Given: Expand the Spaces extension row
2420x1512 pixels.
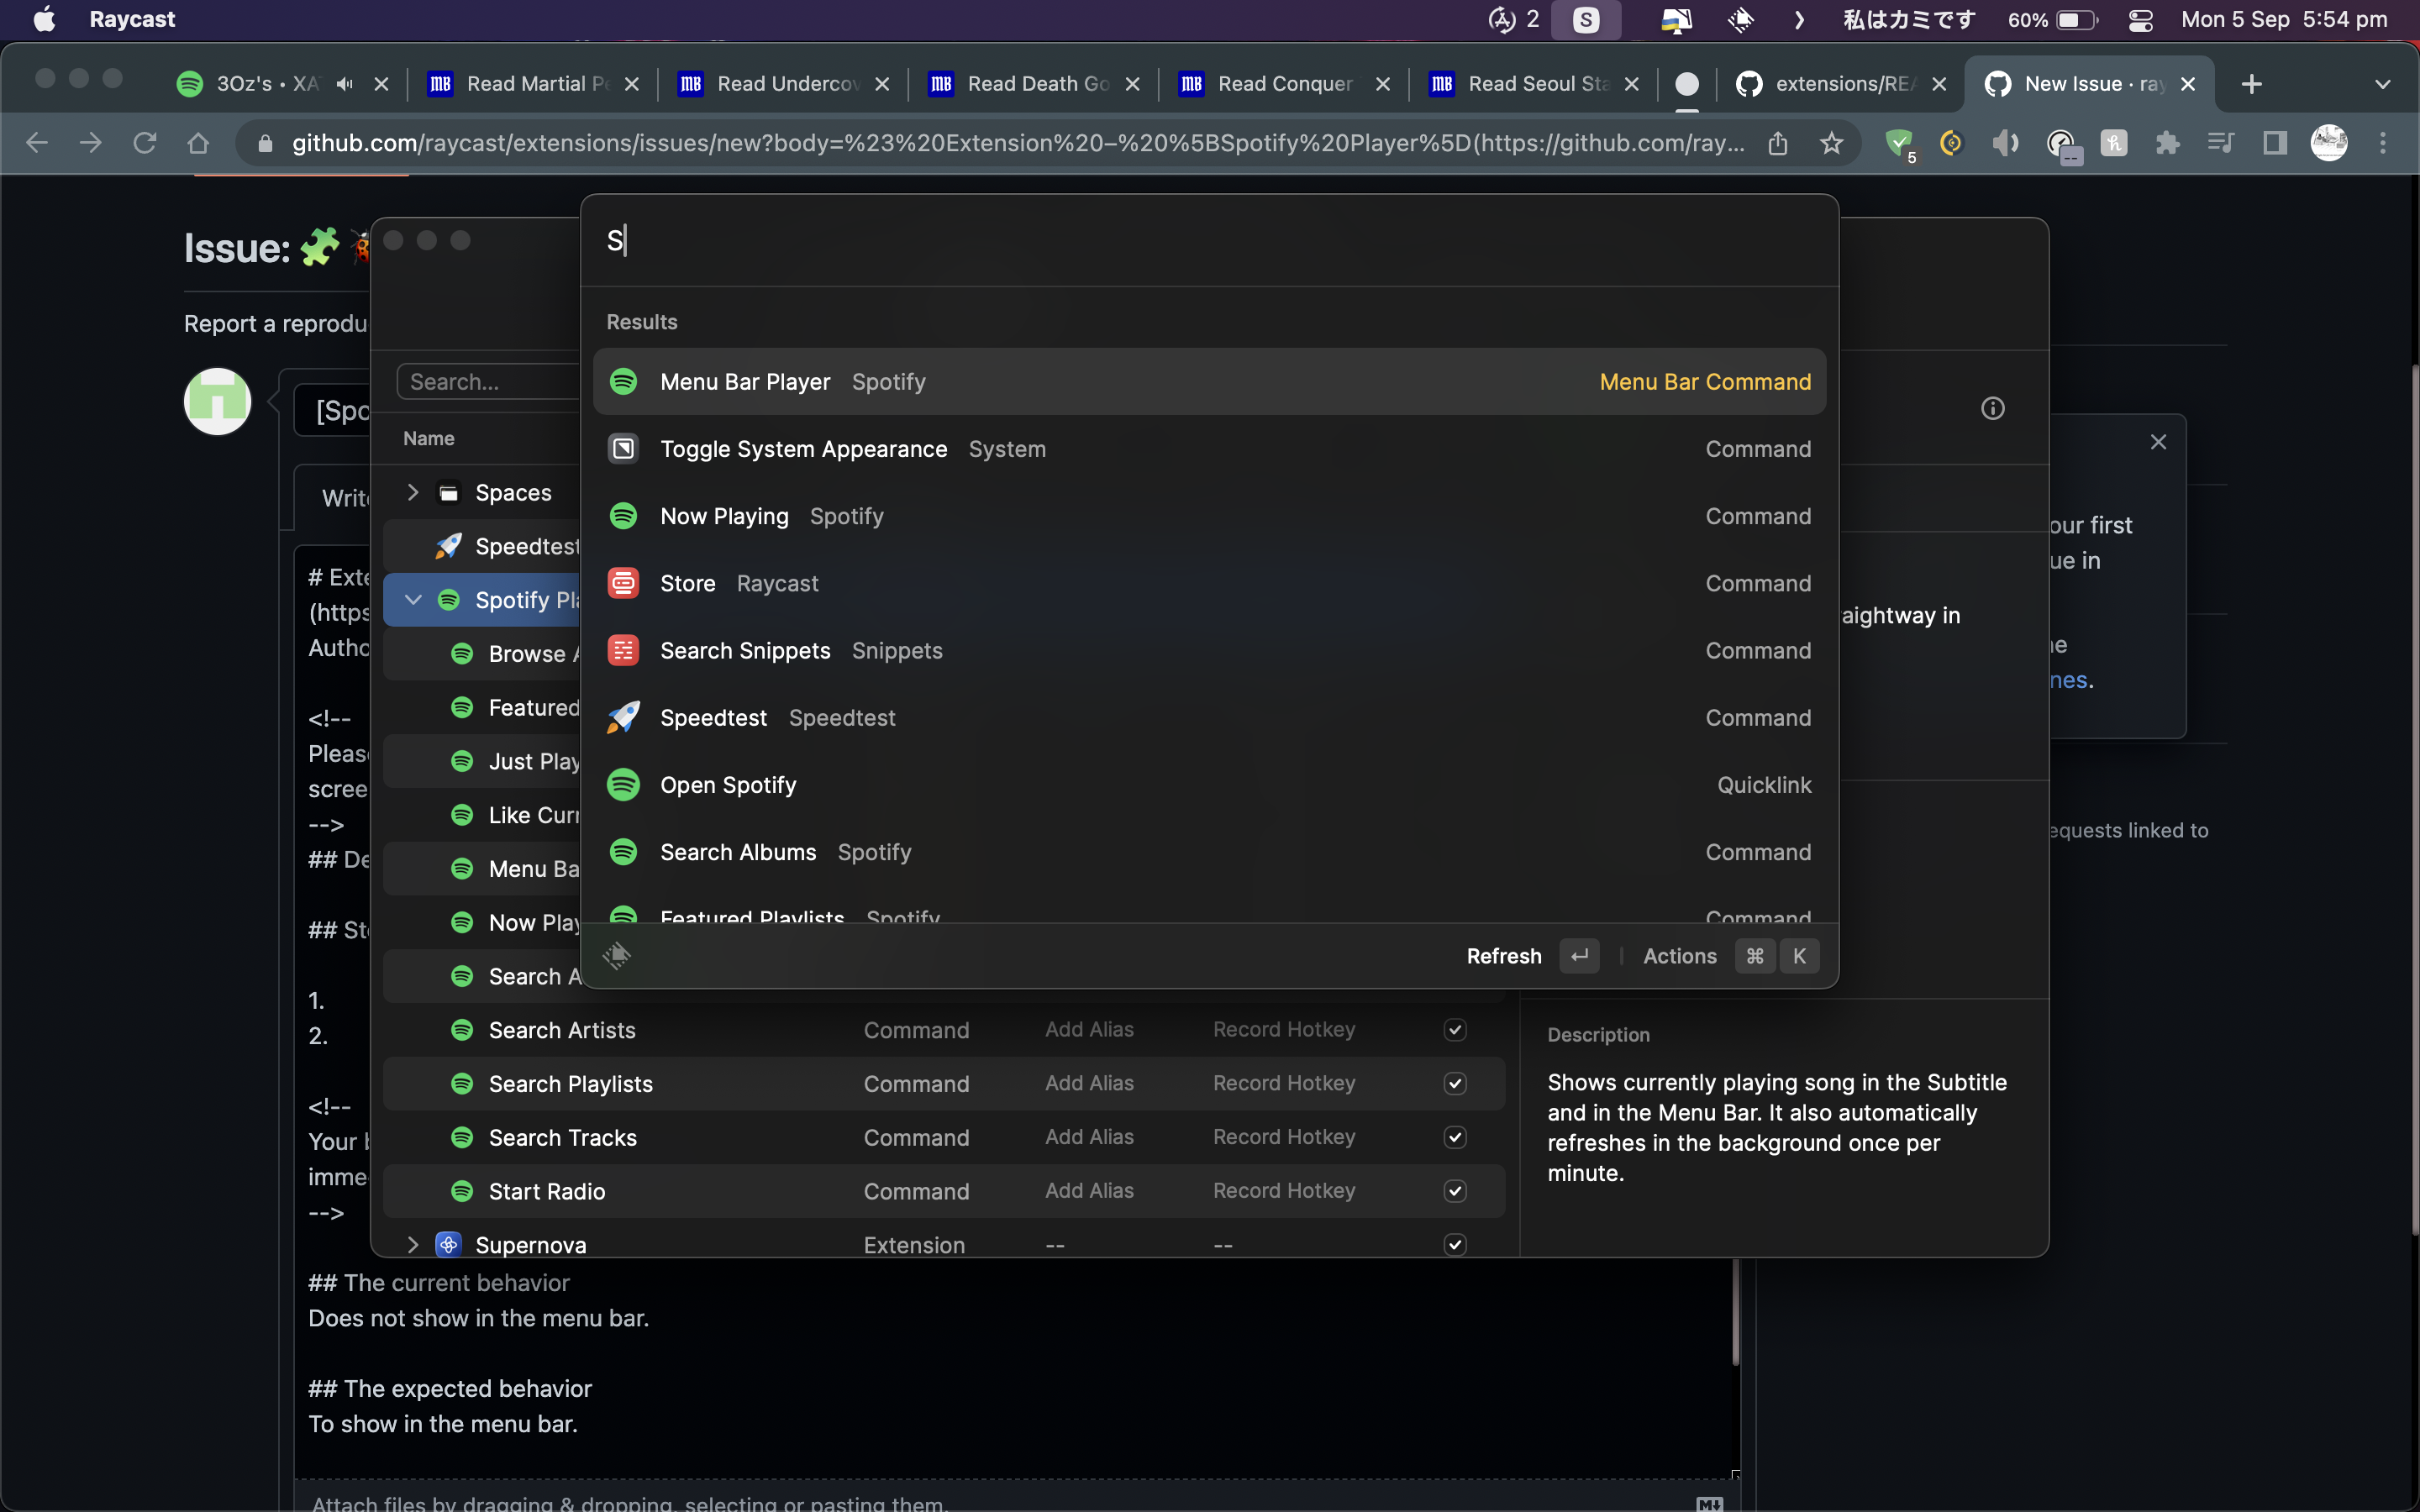Looking at the screenshot, I should pos(412,492).
